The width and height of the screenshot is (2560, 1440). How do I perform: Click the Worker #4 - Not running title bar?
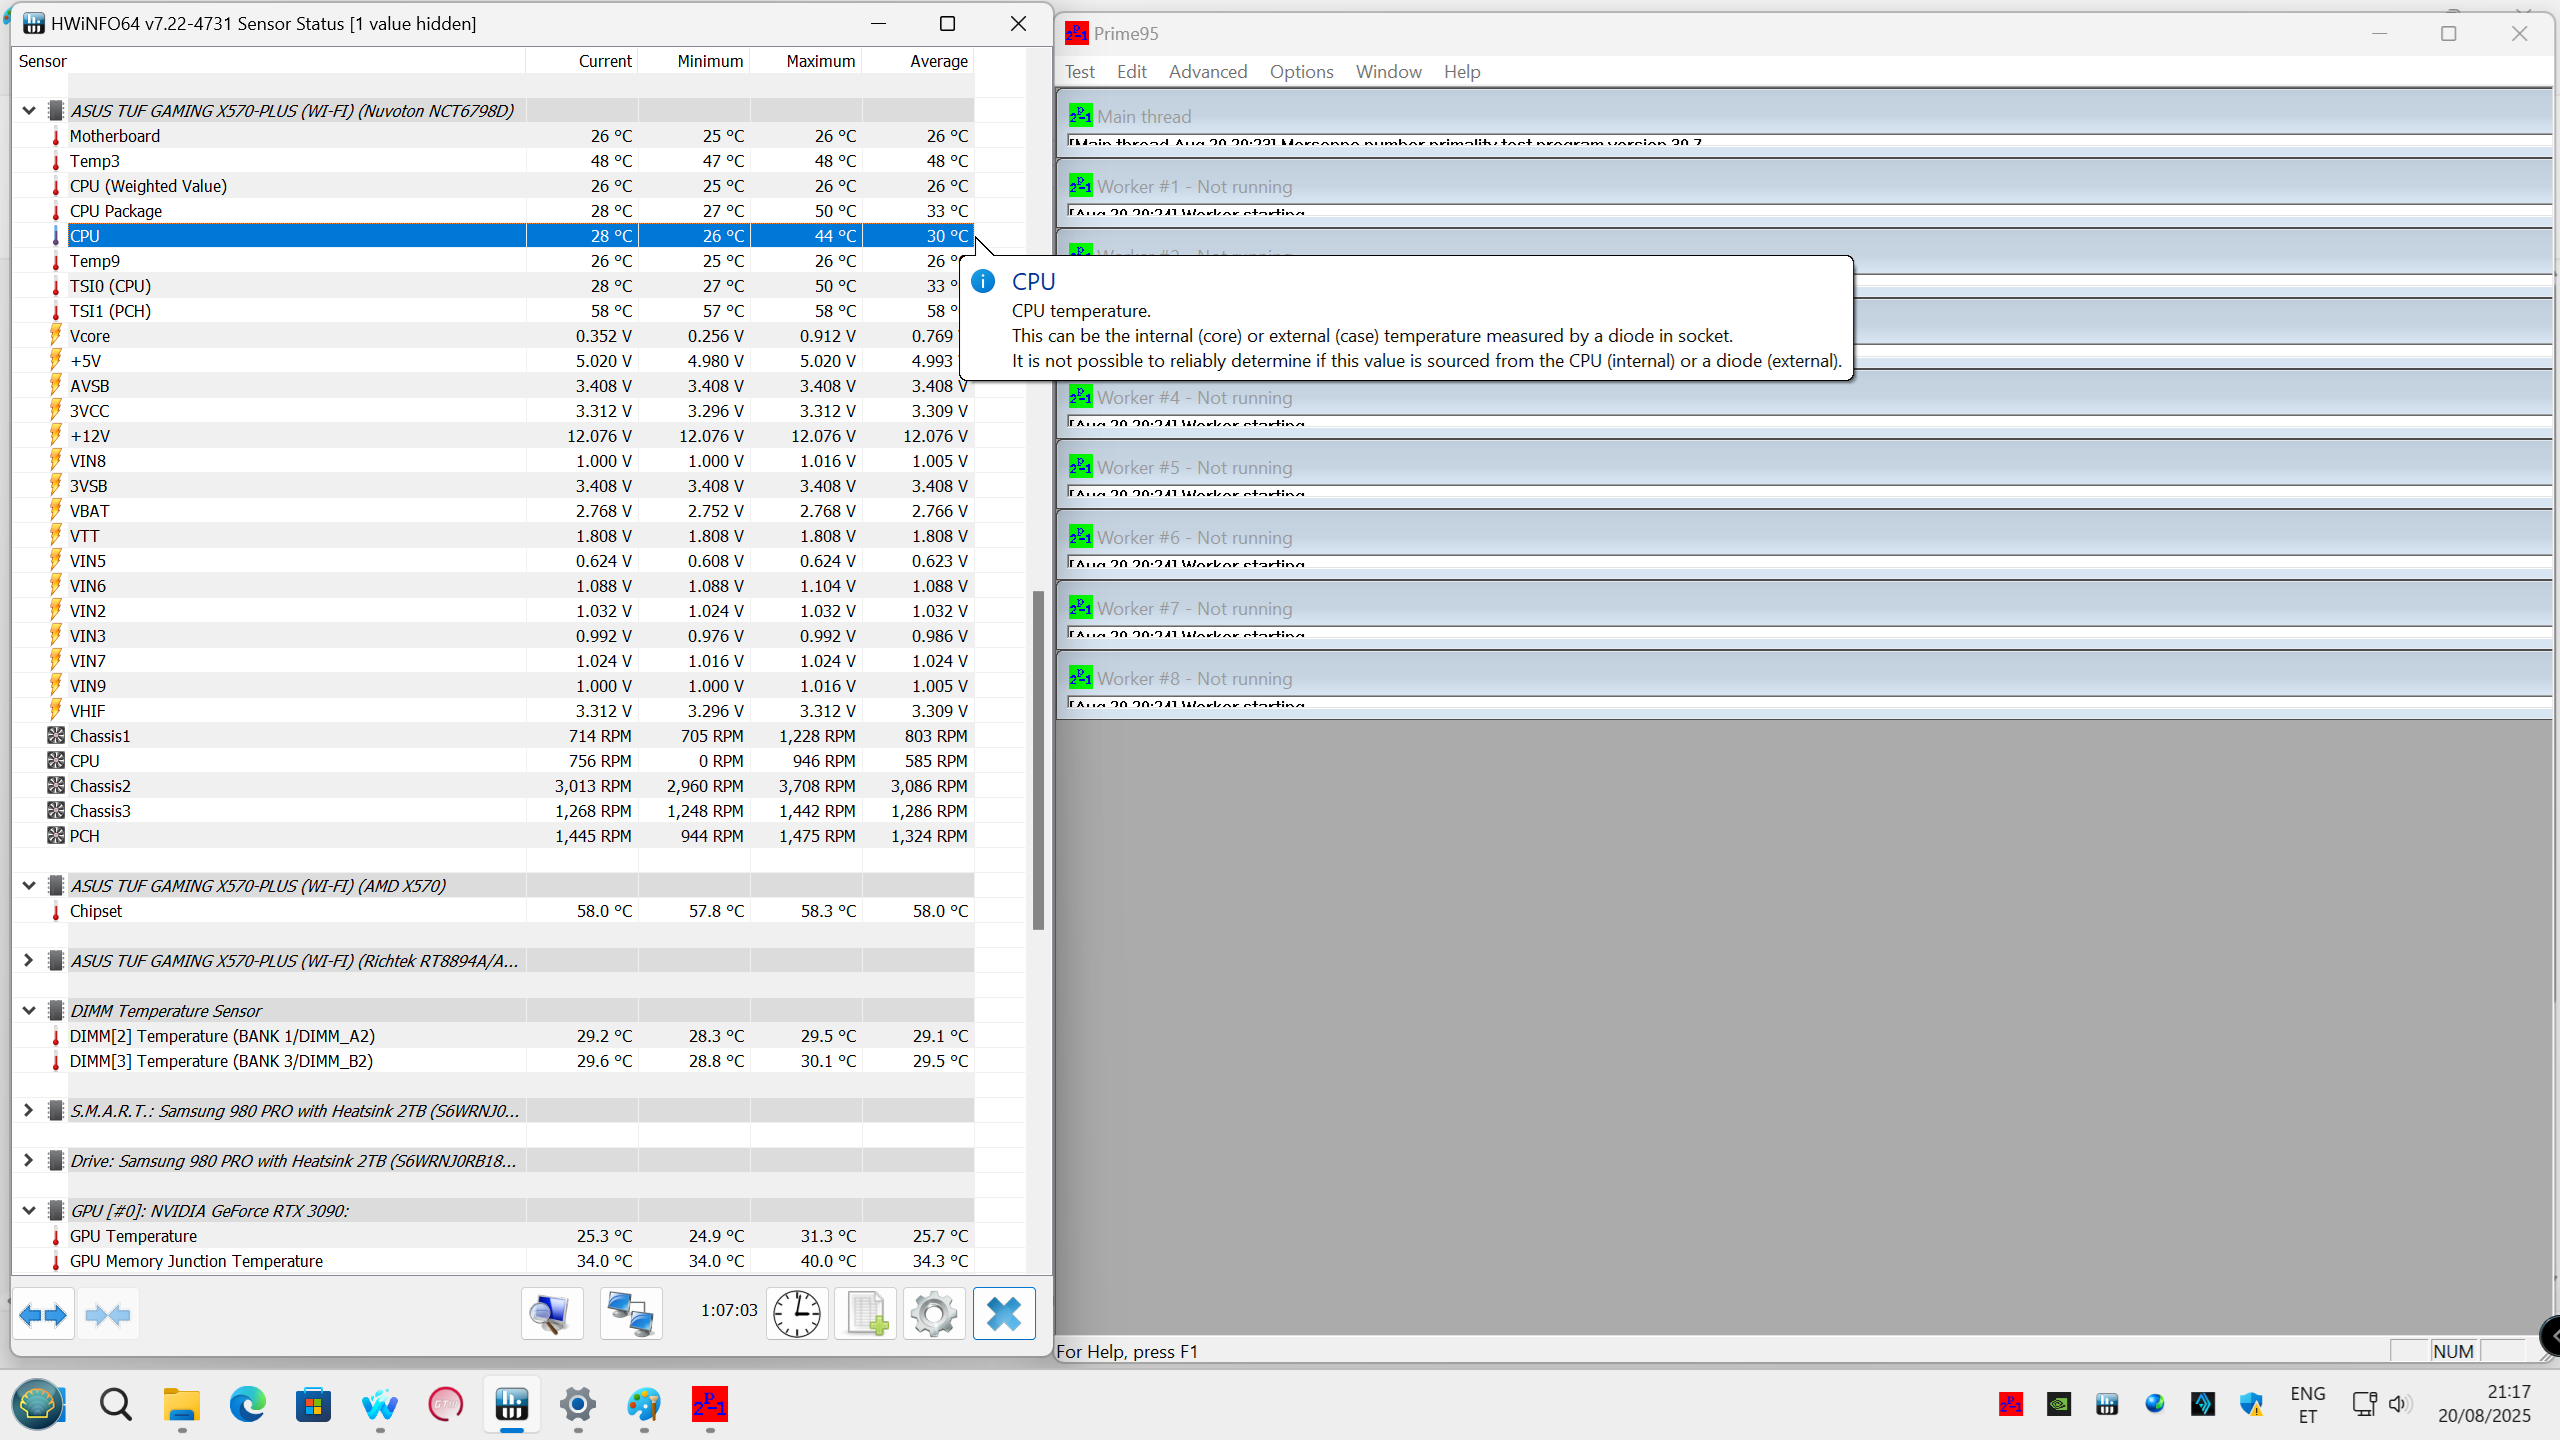click(1805, 397)
